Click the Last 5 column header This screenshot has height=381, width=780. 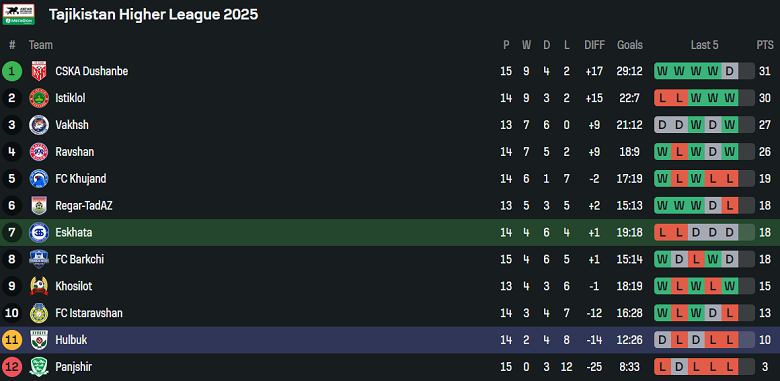704,45
